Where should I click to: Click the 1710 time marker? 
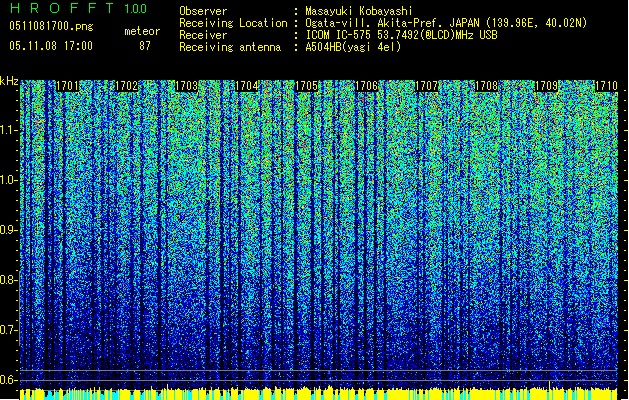(x=606, y=86)
